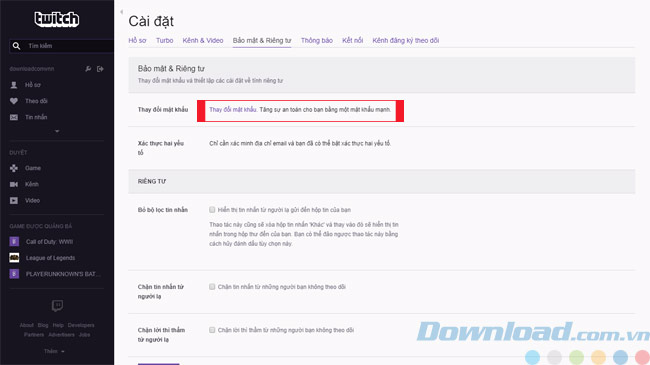This screenshot has width=650, height=365.
Task: Click the Xác thực hai yếu tố label
Action: pyautogui.click(x=161, y=148)
